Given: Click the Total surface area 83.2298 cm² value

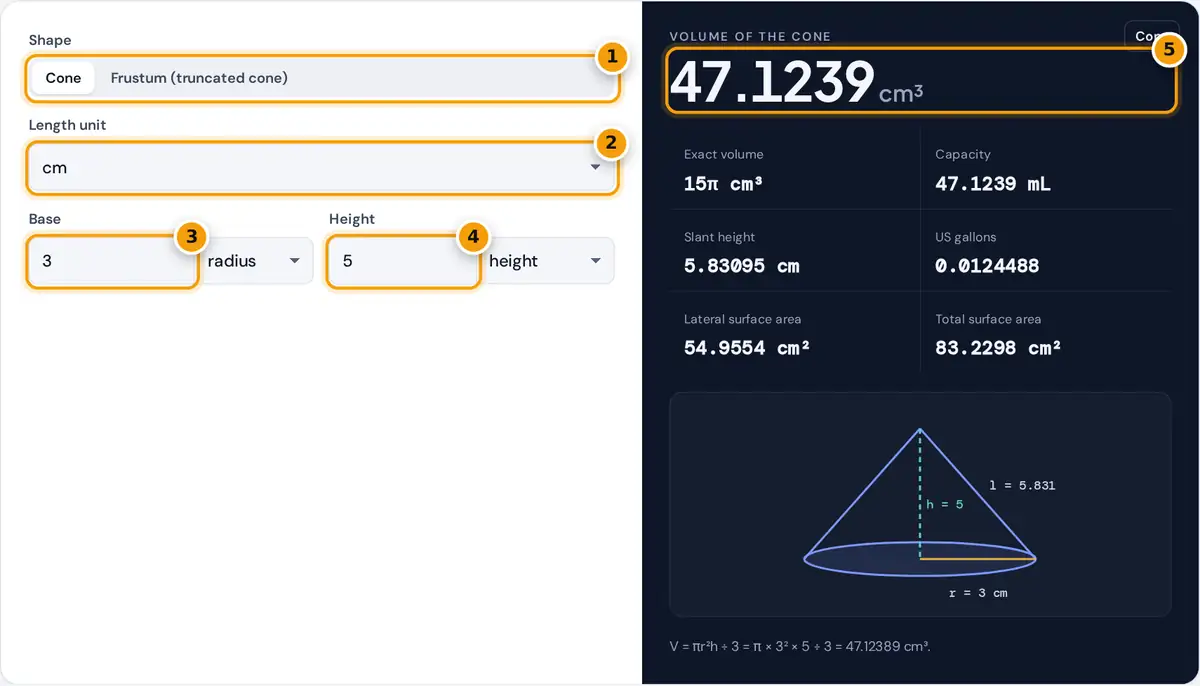Looking at the screenshot, I should pos(997,348).
